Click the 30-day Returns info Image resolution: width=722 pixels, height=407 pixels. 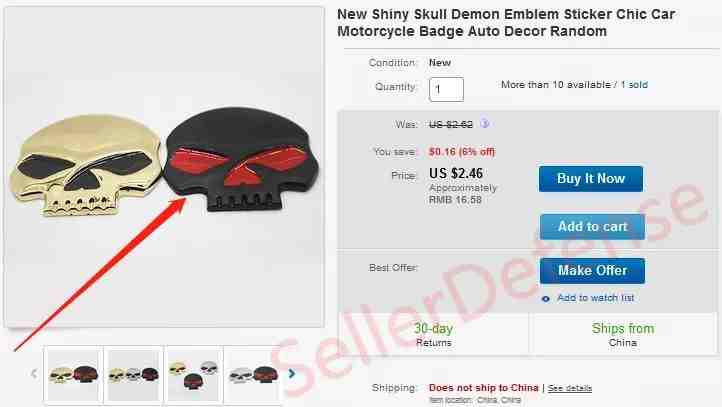pos(433,335)
